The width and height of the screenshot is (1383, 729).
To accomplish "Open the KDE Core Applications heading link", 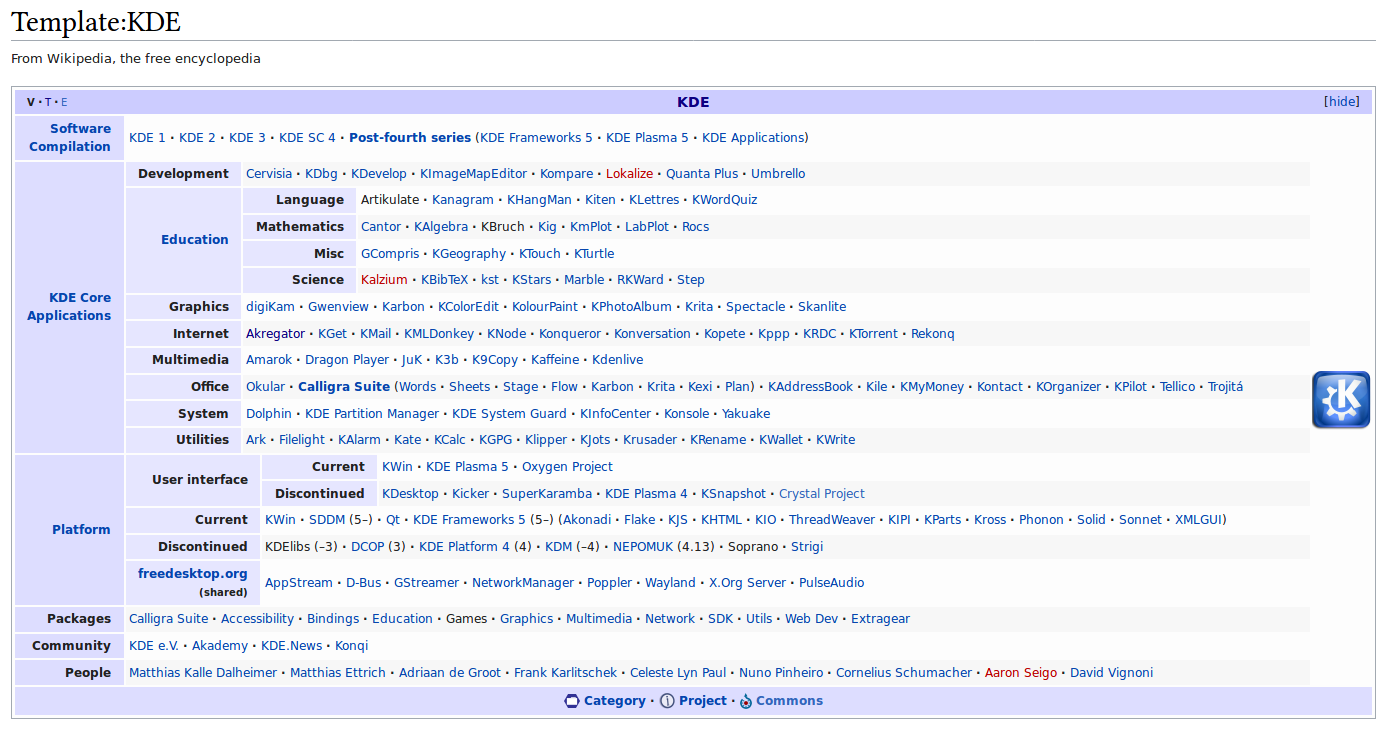I will 70,306.
